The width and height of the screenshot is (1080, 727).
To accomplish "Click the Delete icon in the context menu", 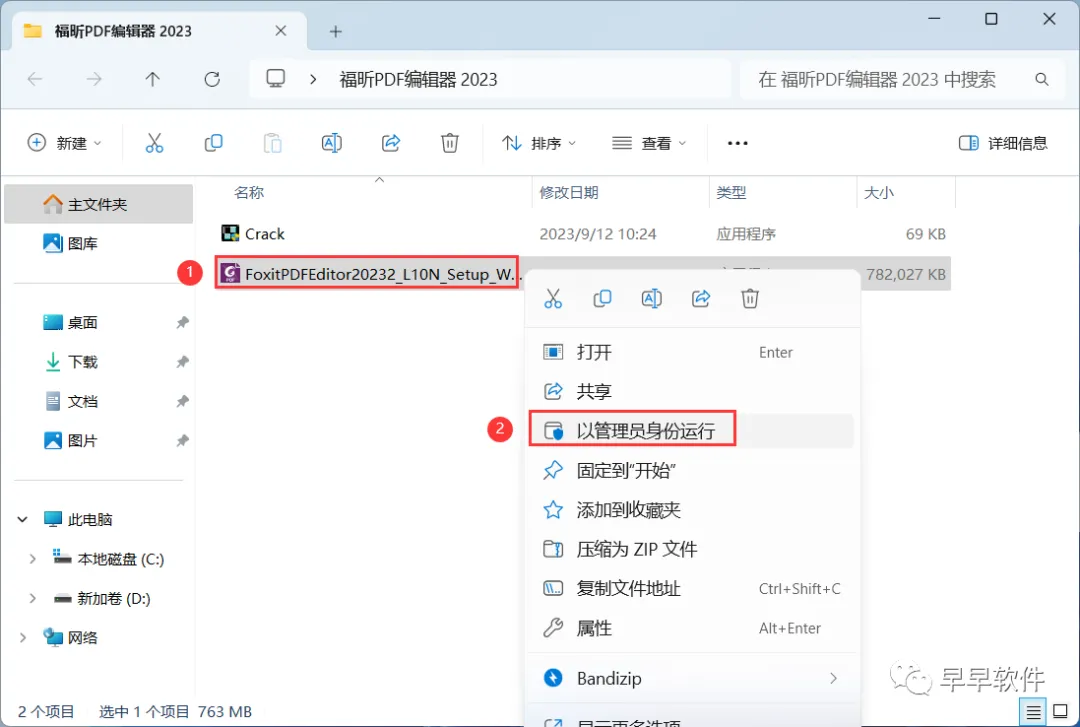I will coord(750,298).
